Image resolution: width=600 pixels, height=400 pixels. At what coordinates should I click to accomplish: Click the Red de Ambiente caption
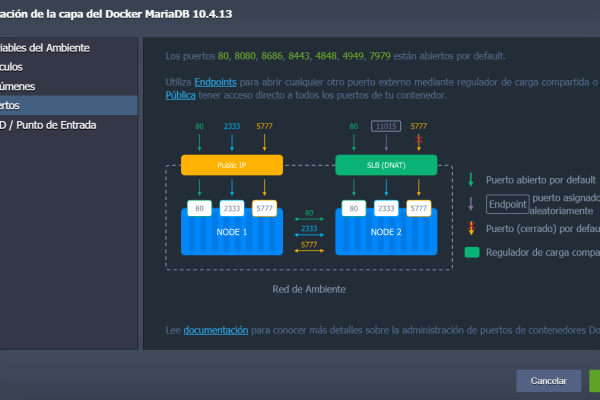[309, 289]
